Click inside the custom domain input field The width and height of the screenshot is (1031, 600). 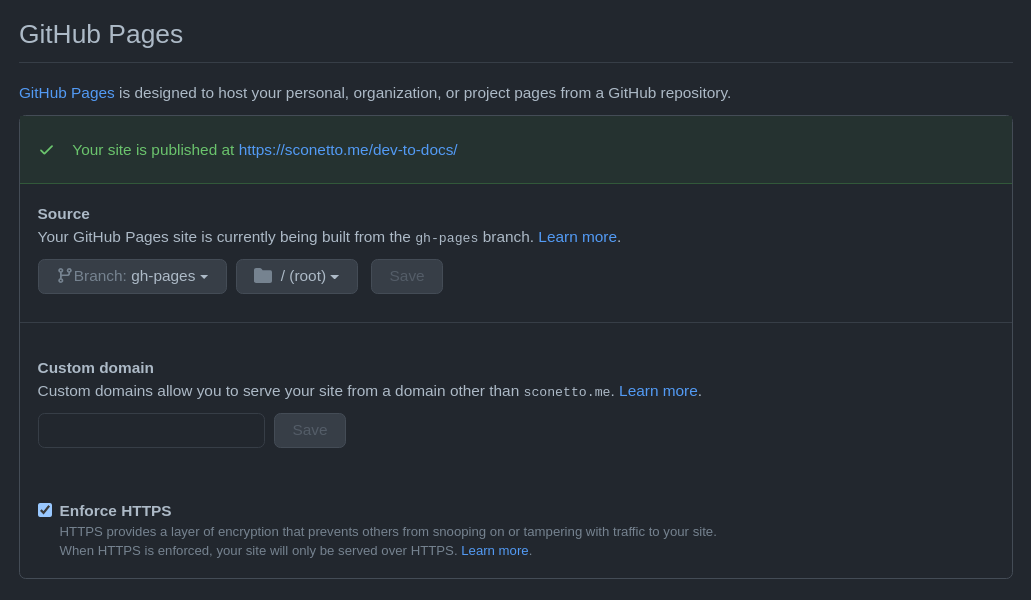150,429
